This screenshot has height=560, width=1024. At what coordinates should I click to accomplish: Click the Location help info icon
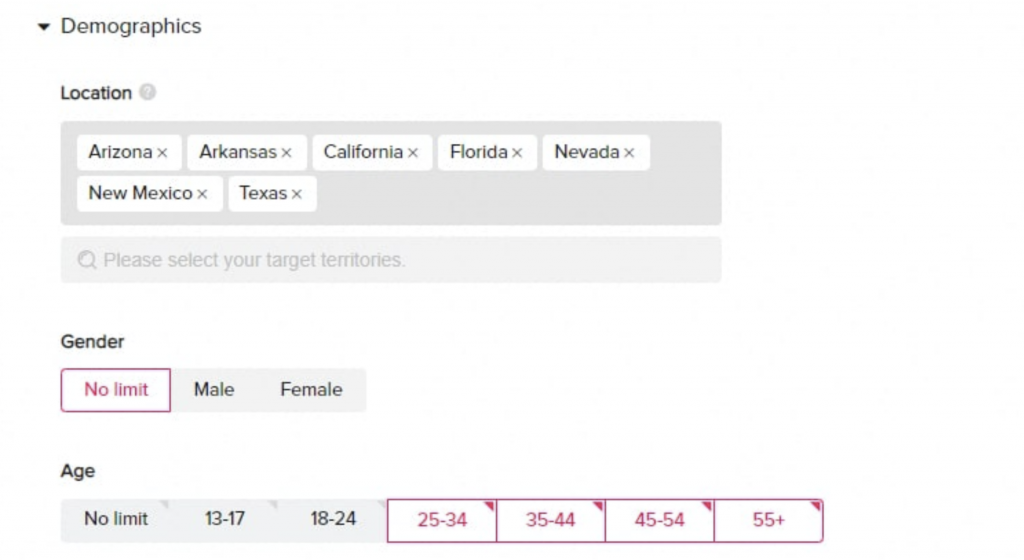(148, 93)
